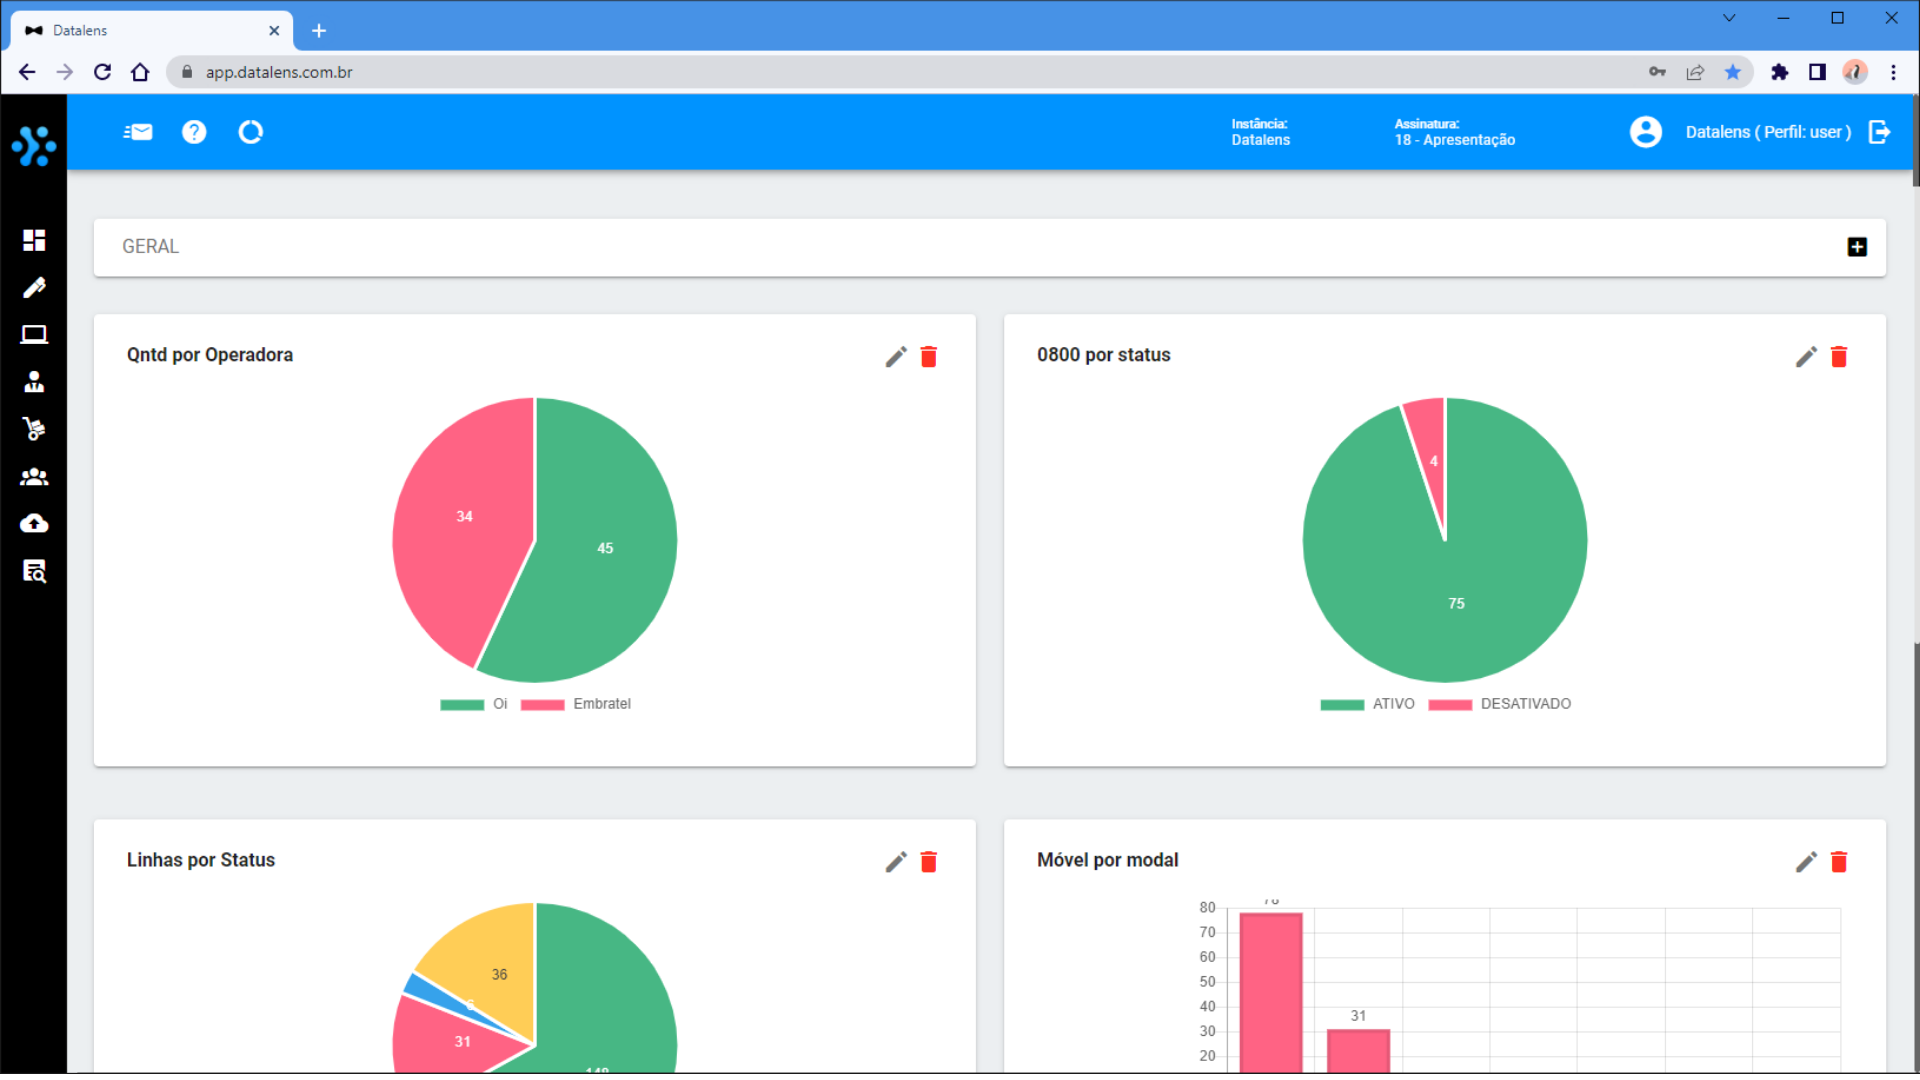Delete the Qntd por Operadora chart
Image resolution: width=1920 pixels, height=1080 pixels.
[929, 357]
